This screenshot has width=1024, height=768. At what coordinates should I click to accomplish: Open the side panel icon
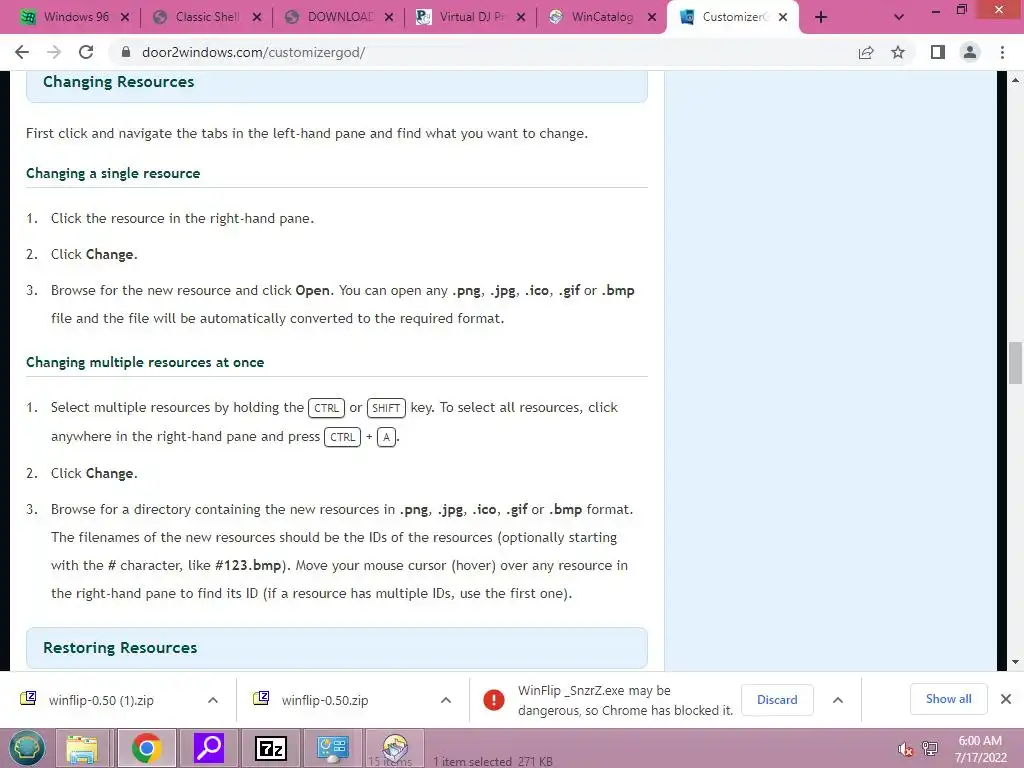tap(938, 52)
